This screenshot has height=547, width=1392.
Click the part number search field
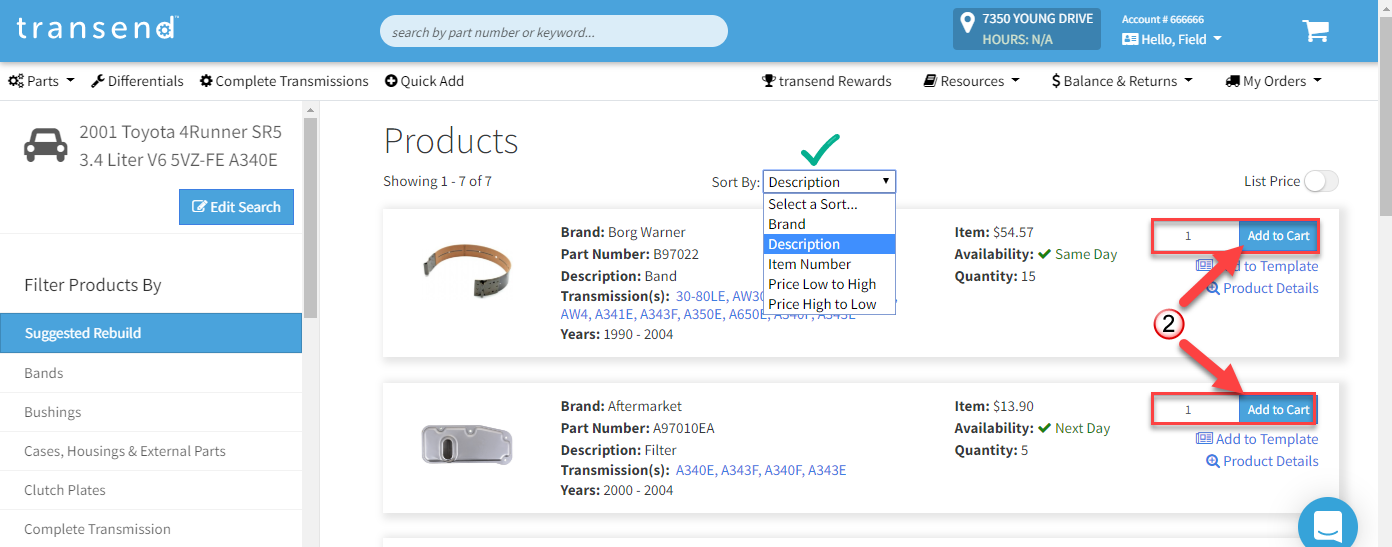[553, 32]
